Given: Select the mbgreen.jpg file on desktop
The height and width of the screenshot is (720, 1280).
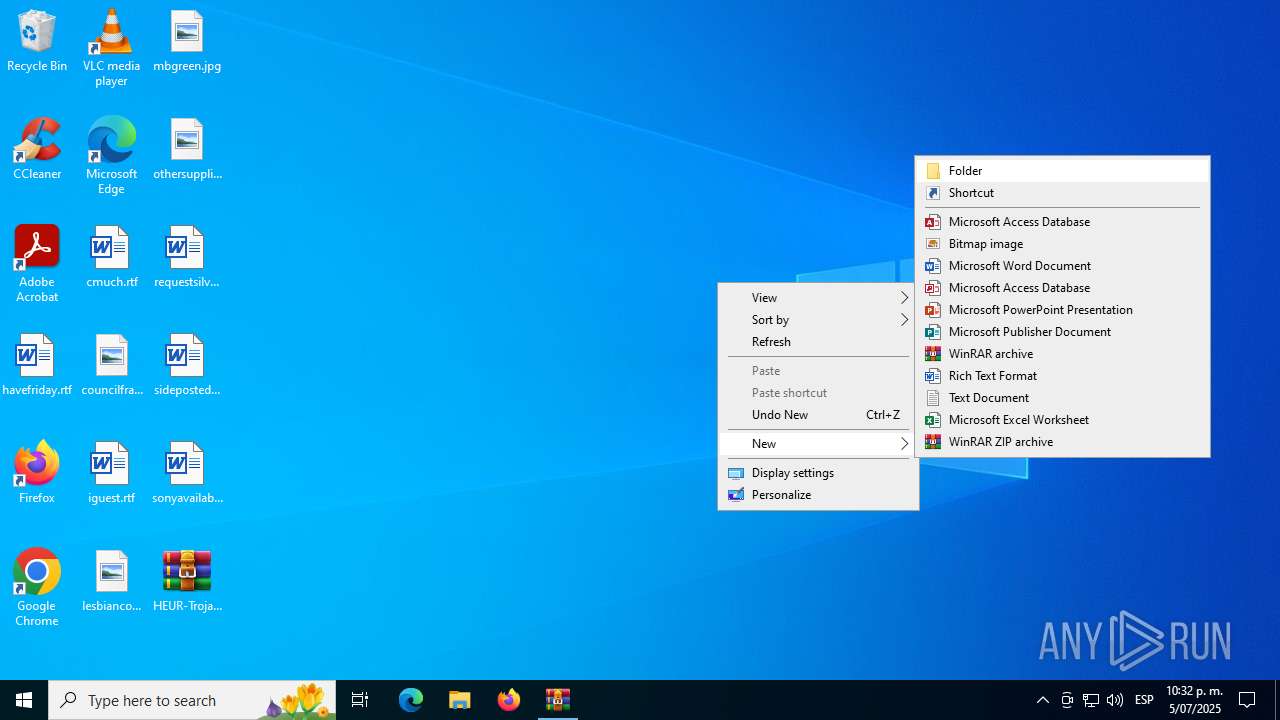Looking at the screenshot, I should click(187, 42).
